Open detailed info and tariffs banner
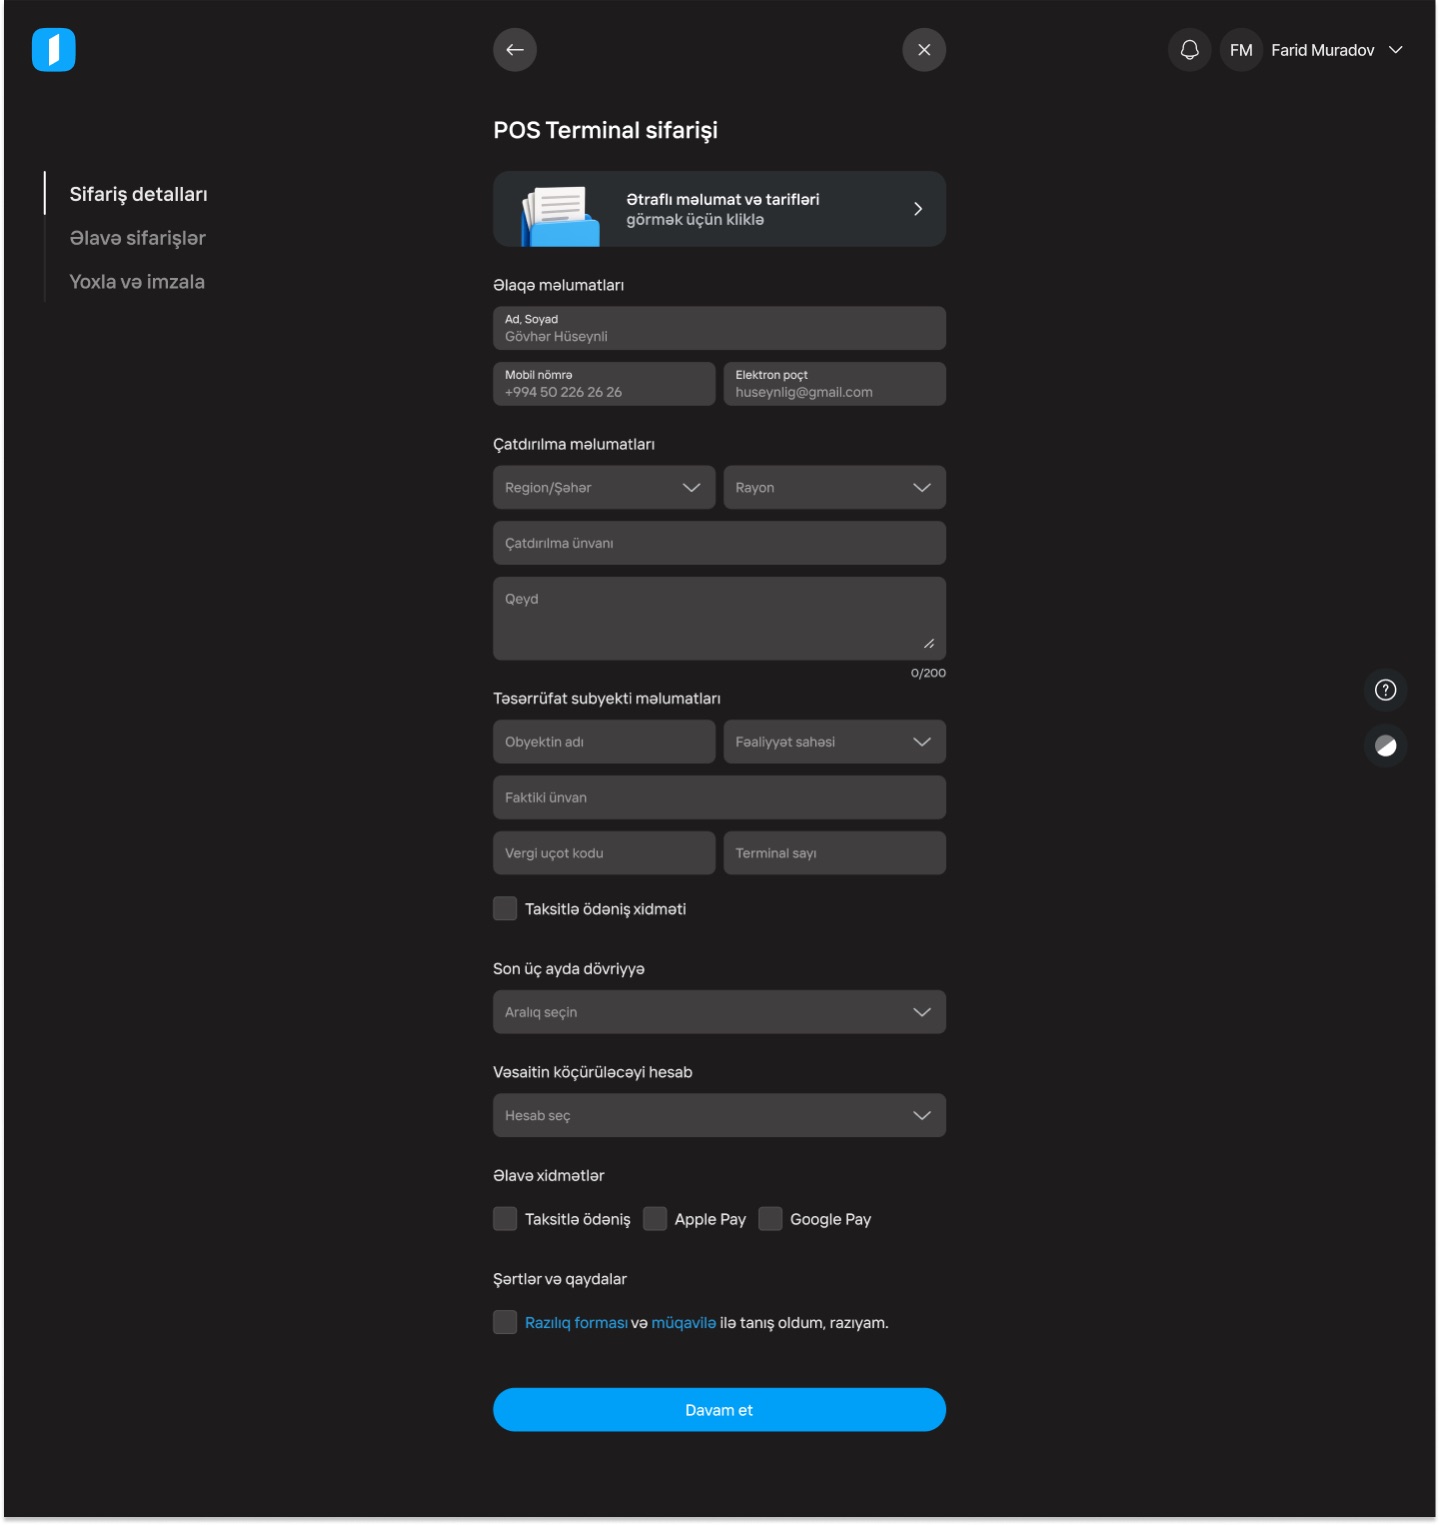Viewport: 1440px width, 1525px height. (x=719, y=209)
